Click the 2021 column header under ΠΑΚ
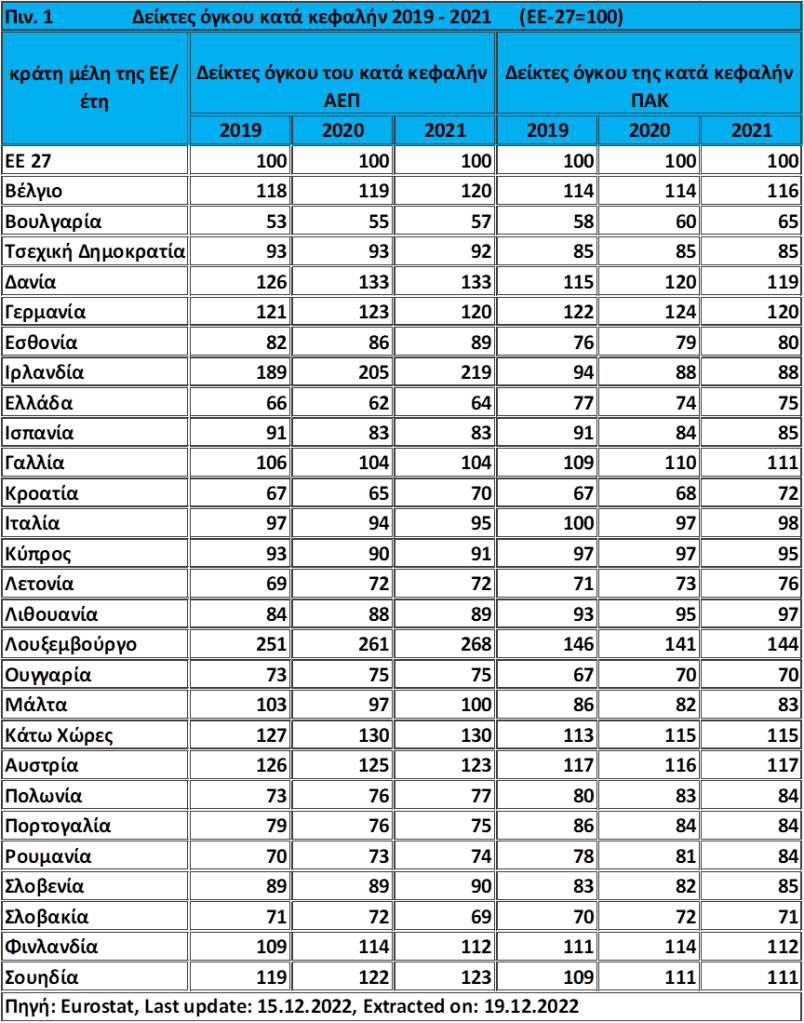804x1023 pixels. pyautogui.click(x=751, y=131)
